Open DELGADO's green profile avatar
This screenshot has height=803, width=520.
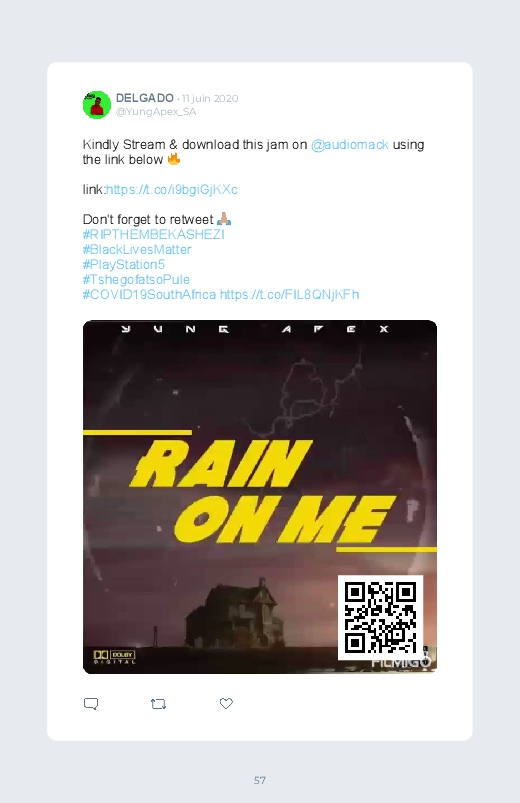(x=97, y=104)
